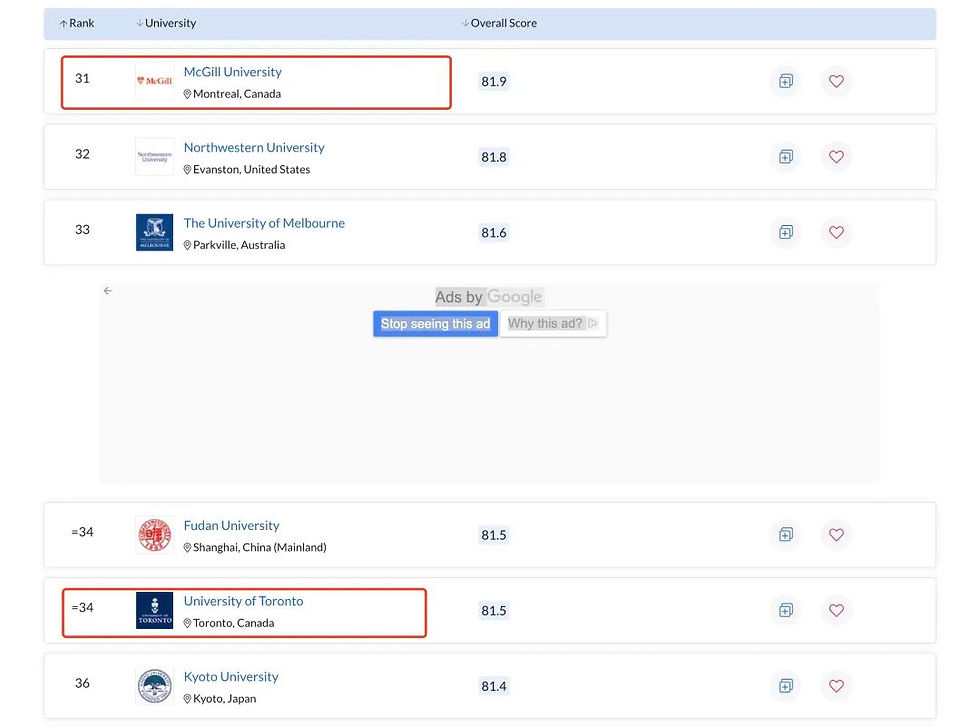This screenshot has height=727, width=980.
Task: Add University of Toronto to compare list
Action: [786, 610]
